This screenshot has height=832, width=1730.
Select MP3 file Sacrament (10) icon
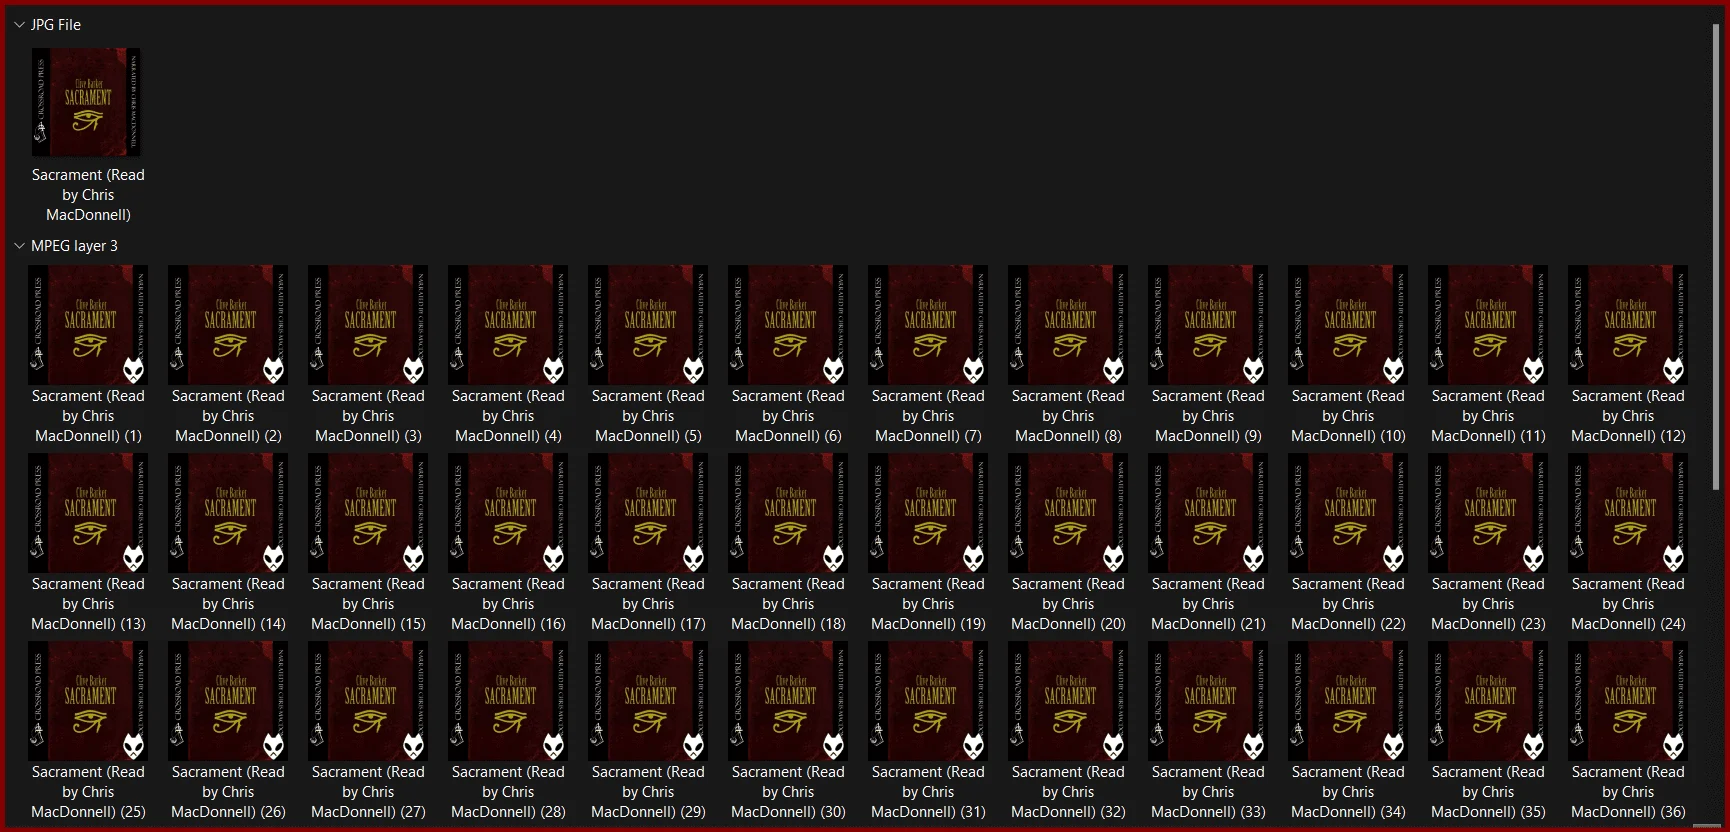click(x=1348, y=325)
